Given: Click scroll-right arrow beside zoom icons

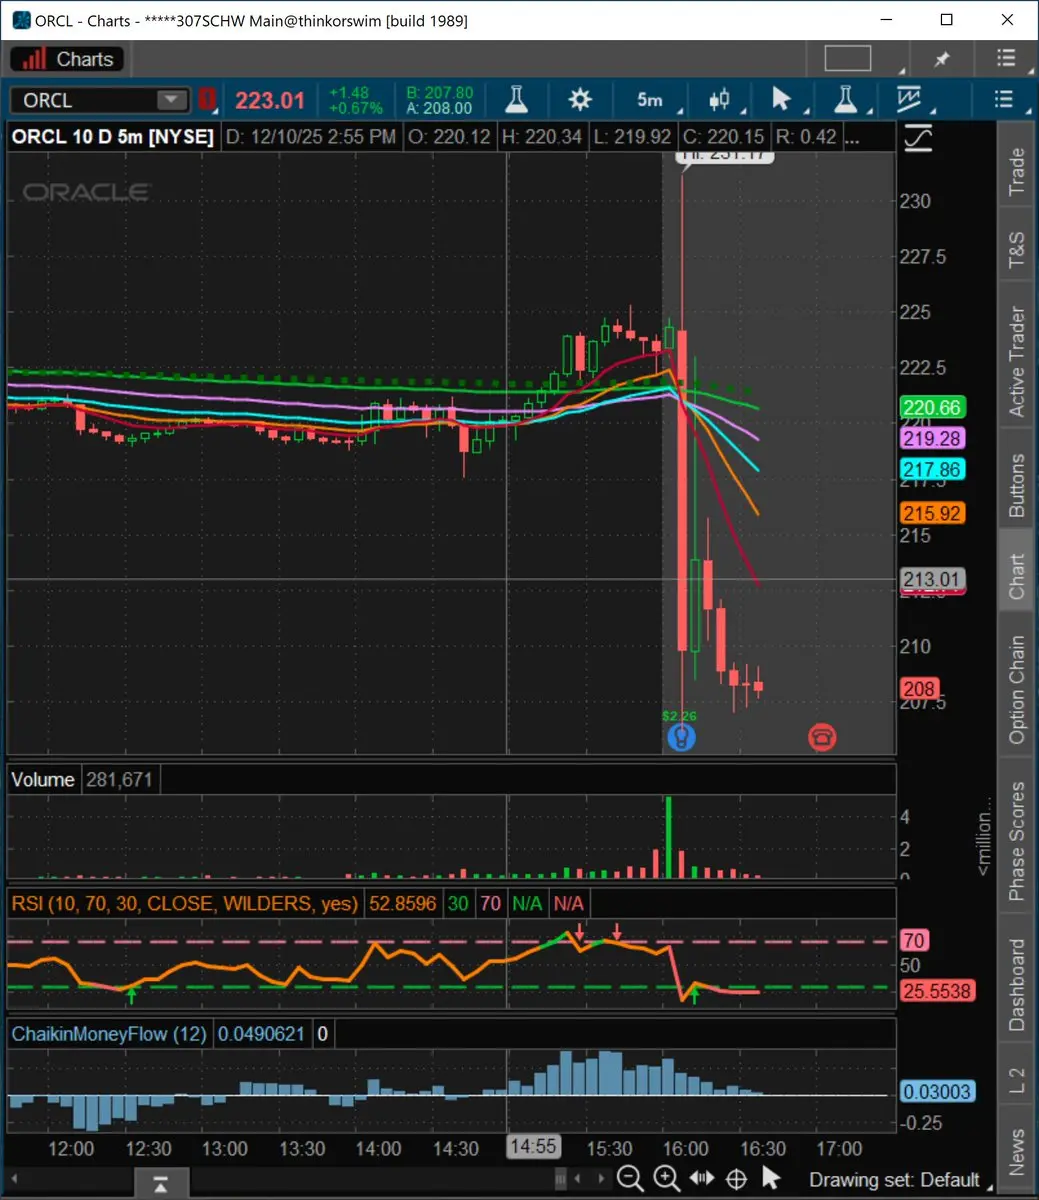Looking at the screenshot, I should (601, 1179).
